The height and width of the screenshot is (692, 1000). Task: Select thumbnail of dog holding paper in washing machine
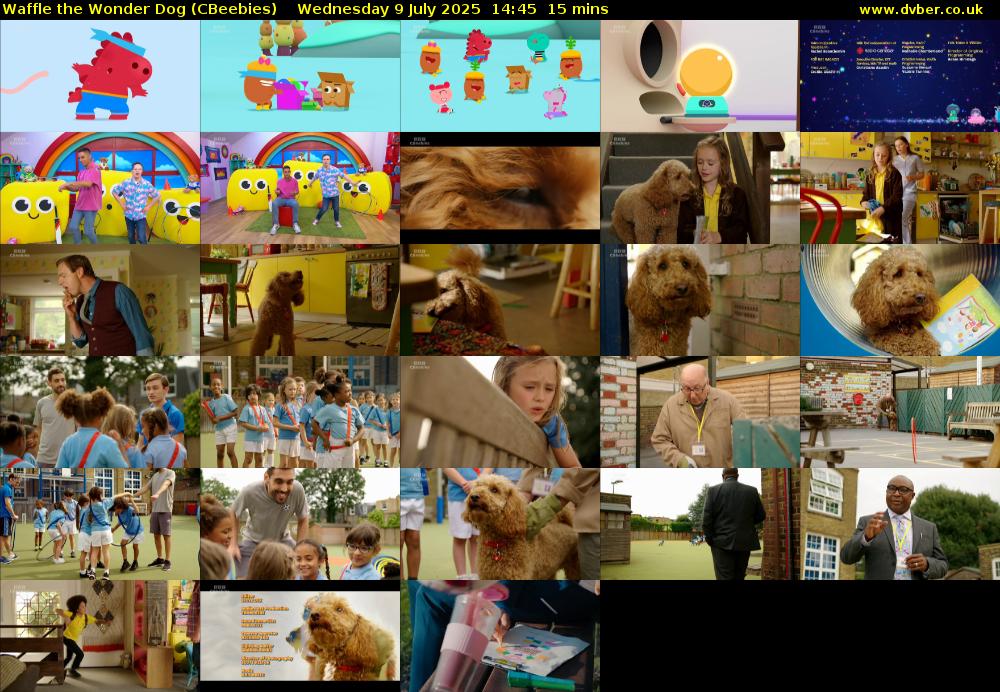pos(900,300)
